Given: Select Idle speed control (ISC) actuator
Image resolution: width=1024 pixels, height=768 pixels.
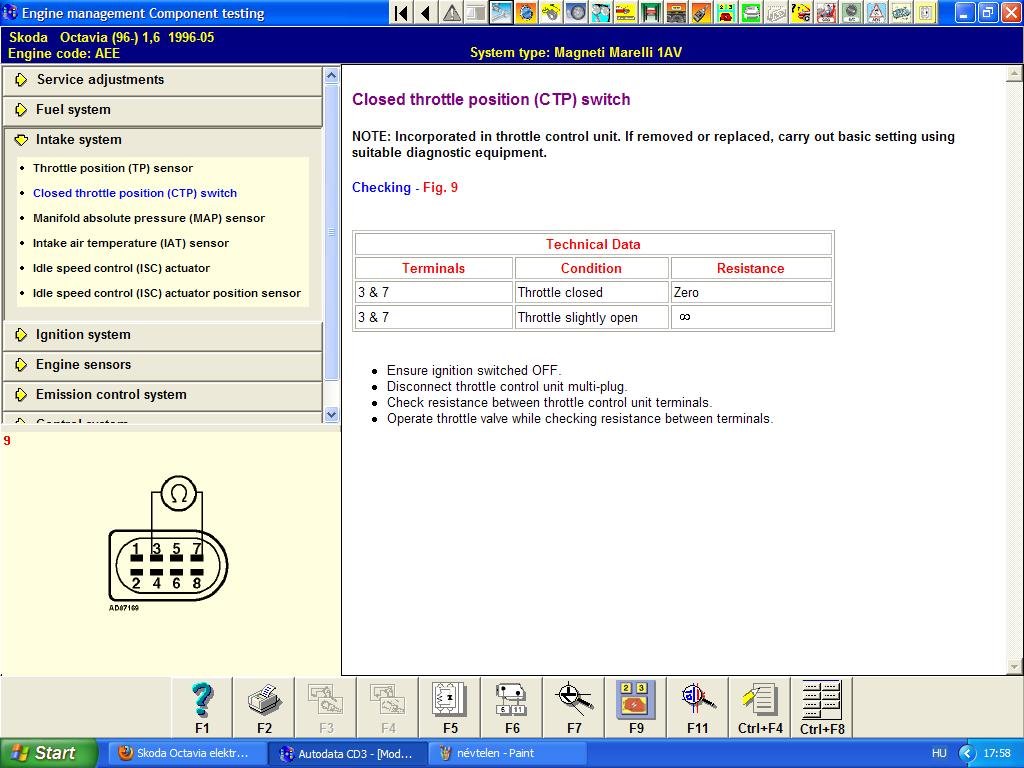Looking at the screenshot, I should [x=121, y=268].
